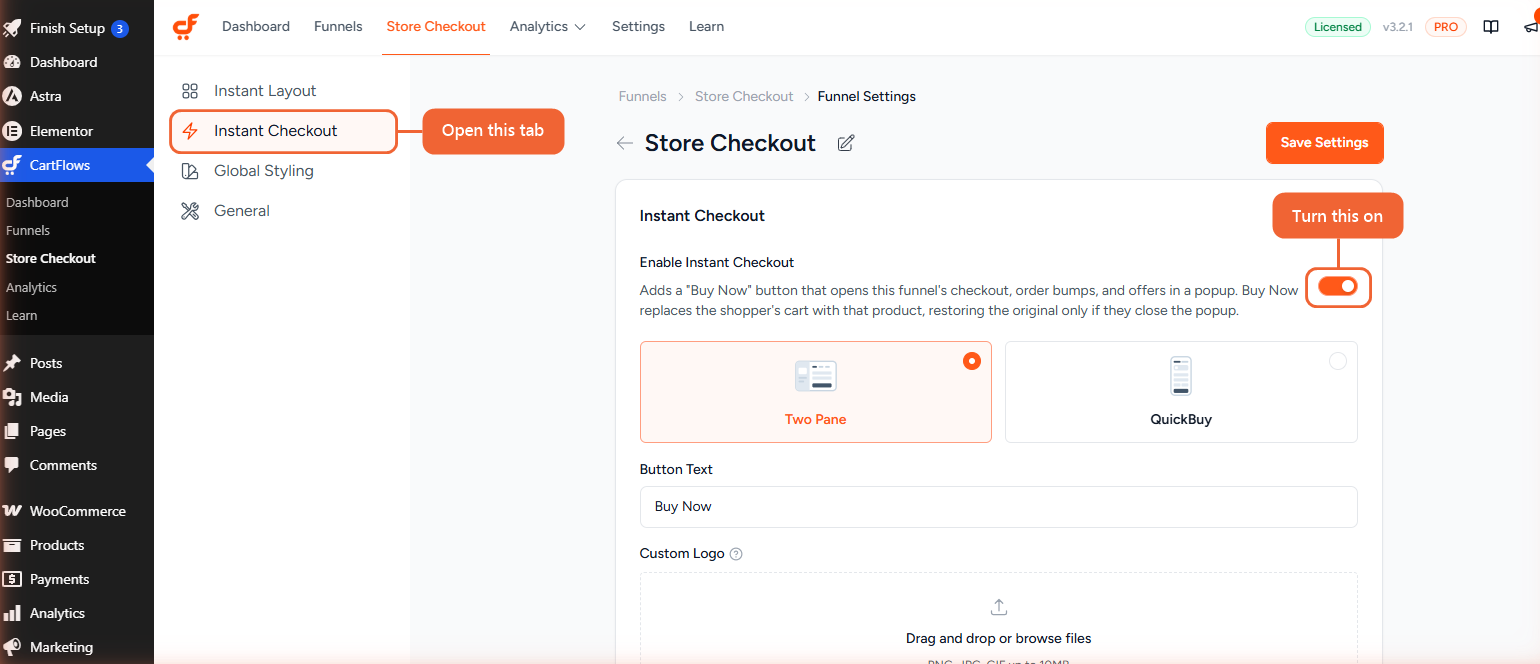
Task: Click the PRO badge
Action: click(1446, 27)
